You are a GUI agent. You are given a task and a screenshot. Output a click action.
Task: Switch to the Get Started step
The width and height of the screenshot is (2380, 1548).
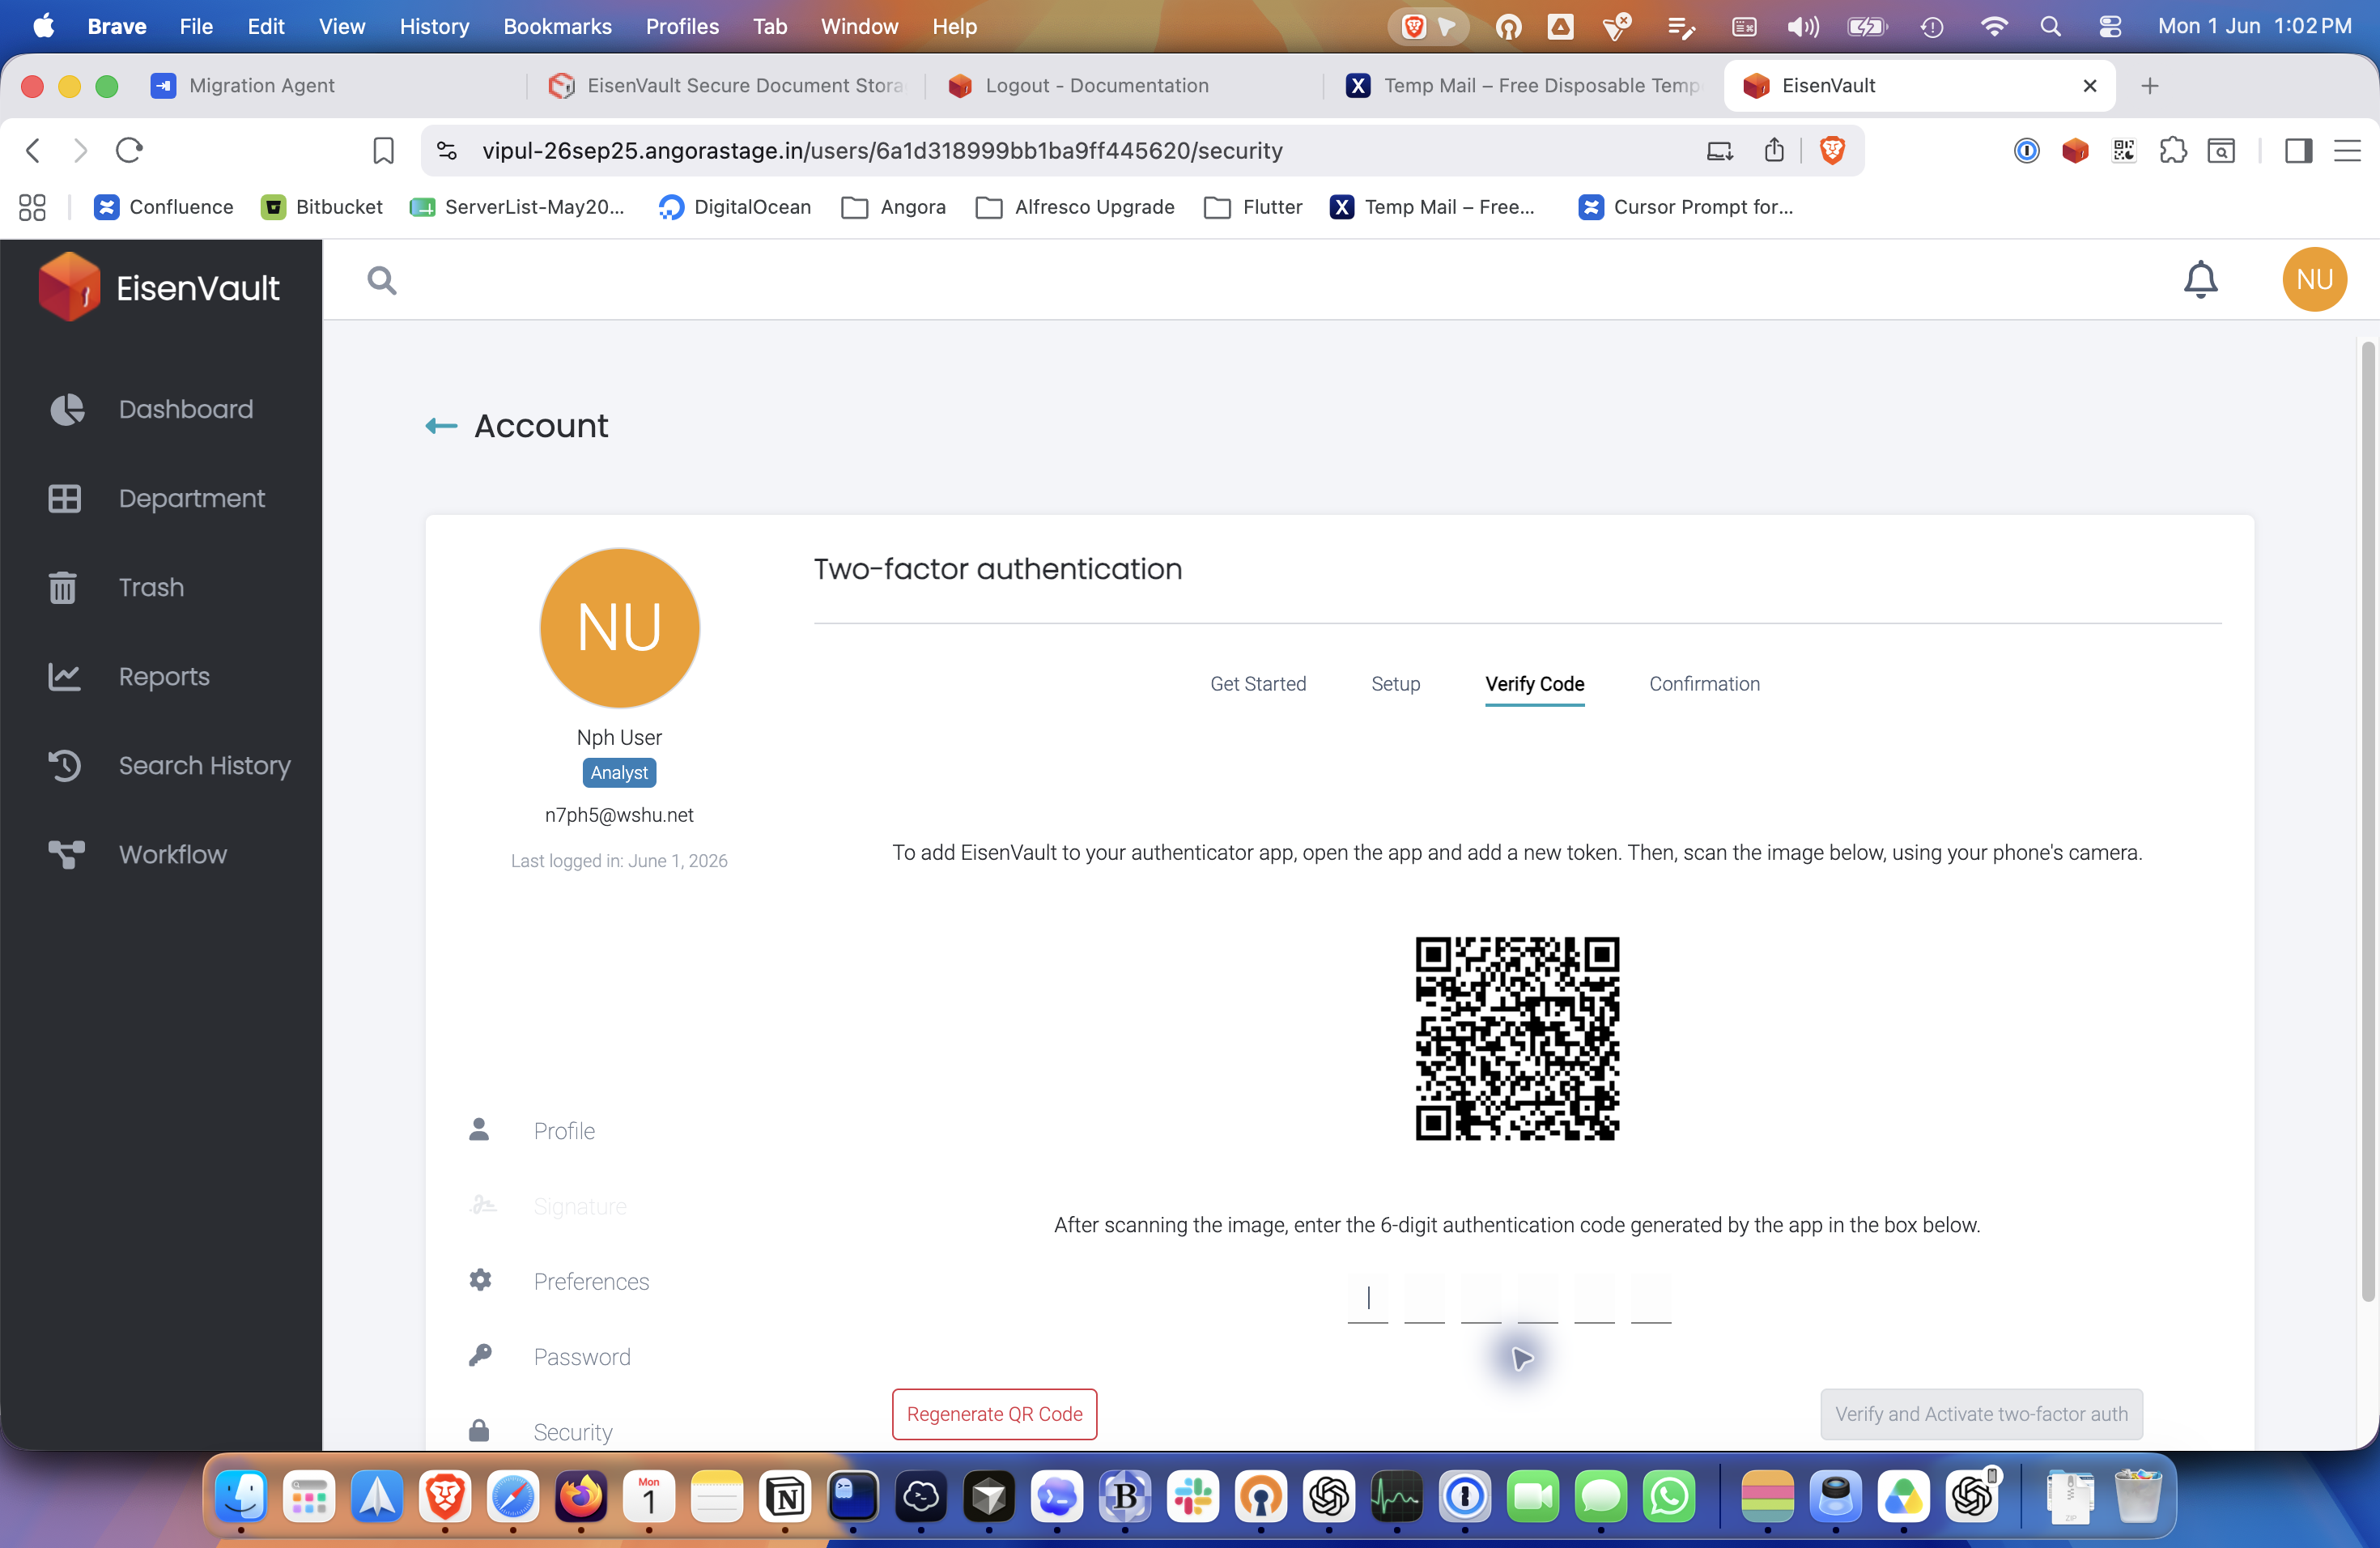(x=1258, y=684)
